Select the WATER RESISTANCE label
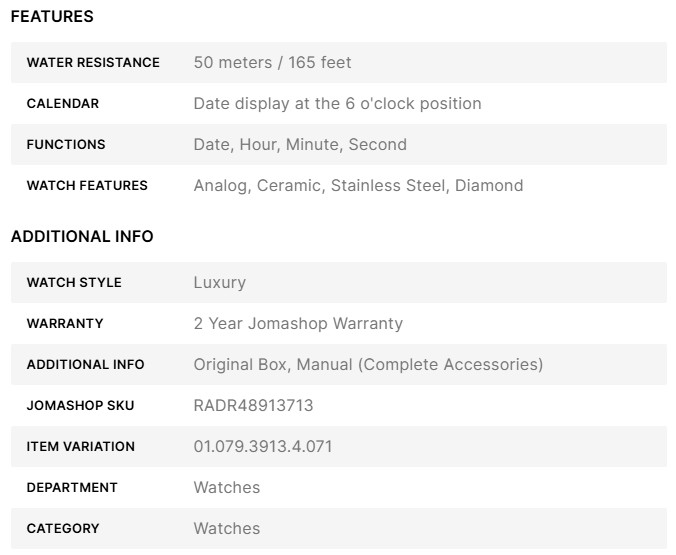676x555 pixels. 93,63
